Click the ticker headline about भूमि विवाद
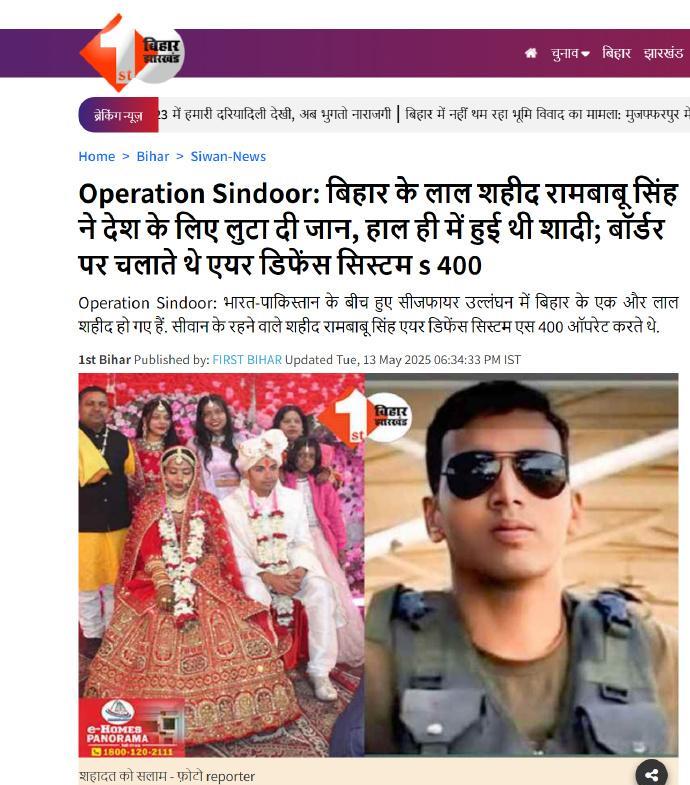 547,115
